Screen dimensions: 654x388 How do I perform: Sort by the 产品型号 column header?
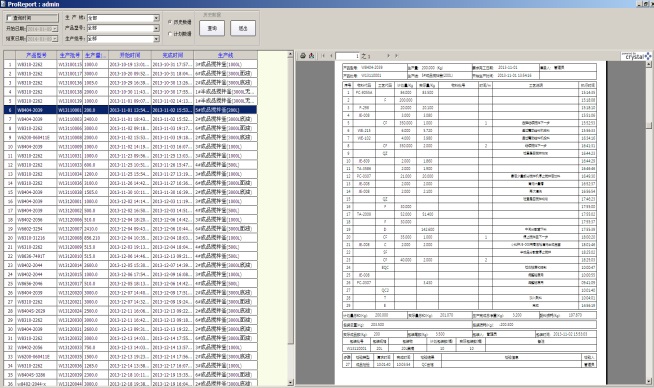coord(36,55)
